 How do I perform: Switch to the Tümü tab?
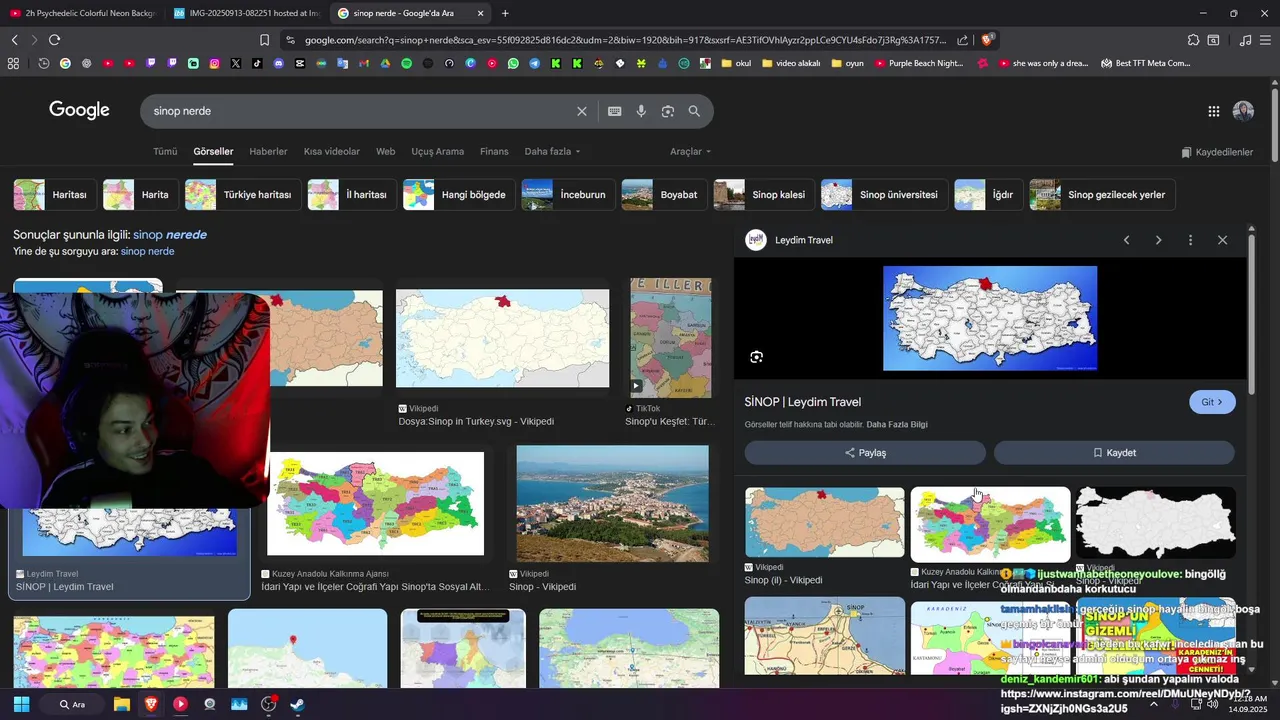click(165, 152)
